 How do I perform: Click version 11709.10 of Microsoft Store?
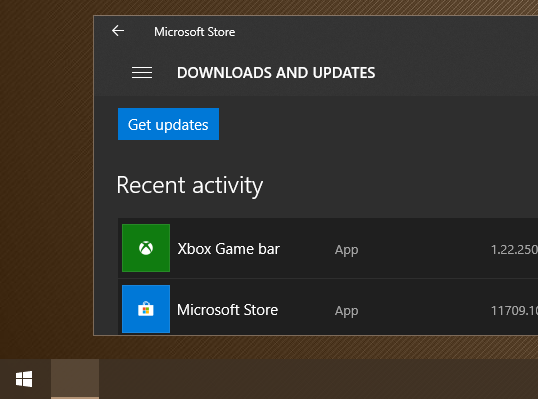coord(514,310)
